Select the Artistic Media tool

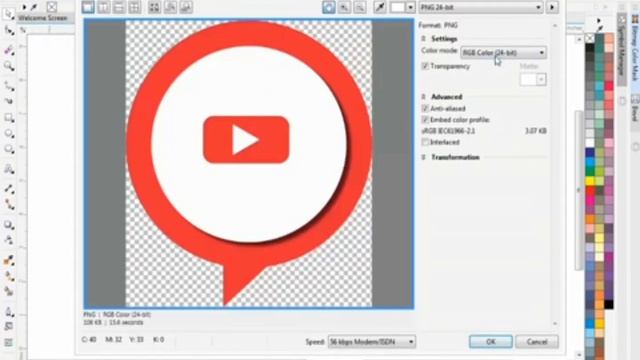pos(9,101)
